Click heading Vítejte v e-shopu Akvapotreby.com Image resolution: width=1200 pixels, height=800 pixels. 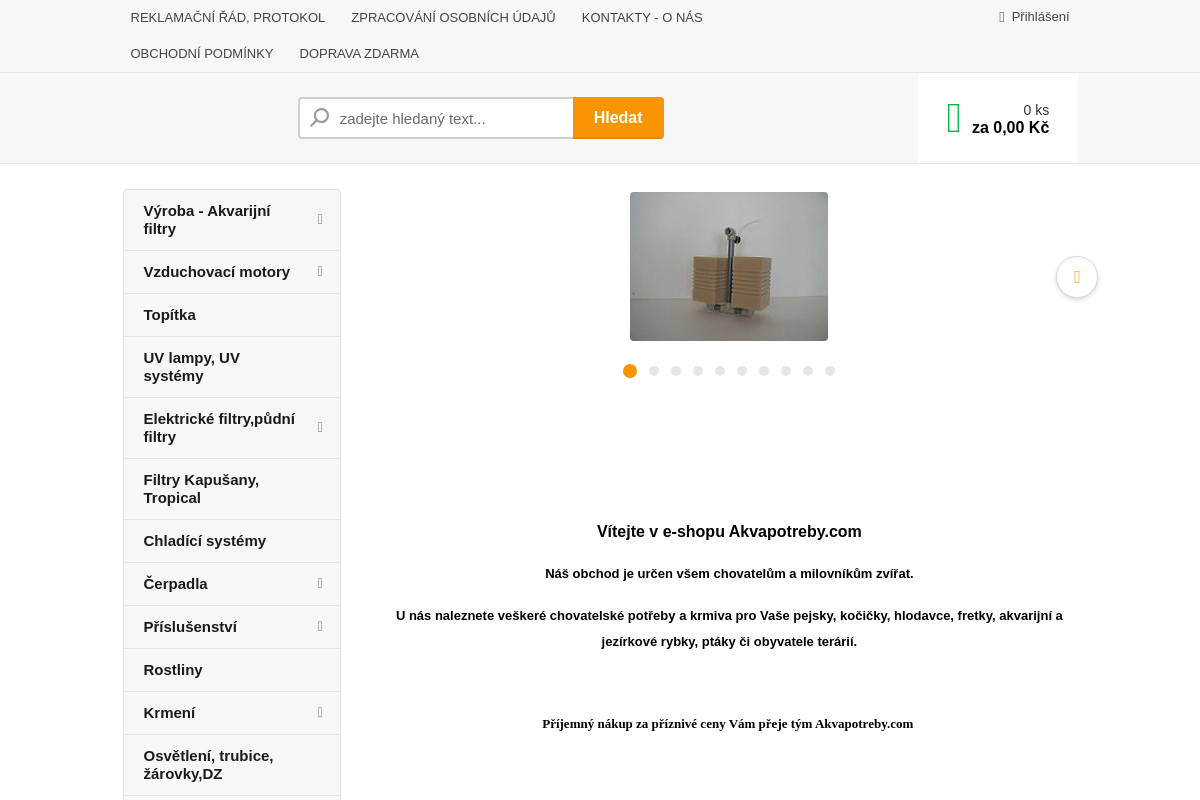point(729,532)
